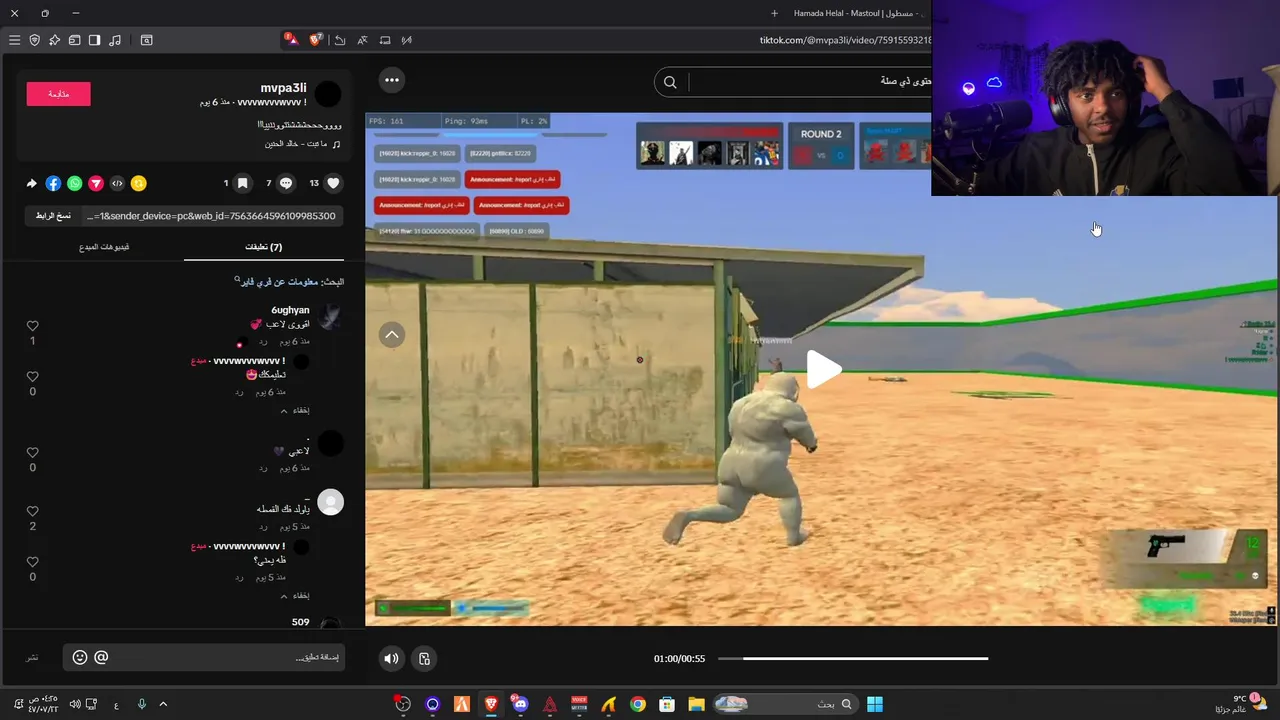Open commenter 509 profile name
Image resolution: width=1280 pixels, height=720 pixels.
click(300, 622)
